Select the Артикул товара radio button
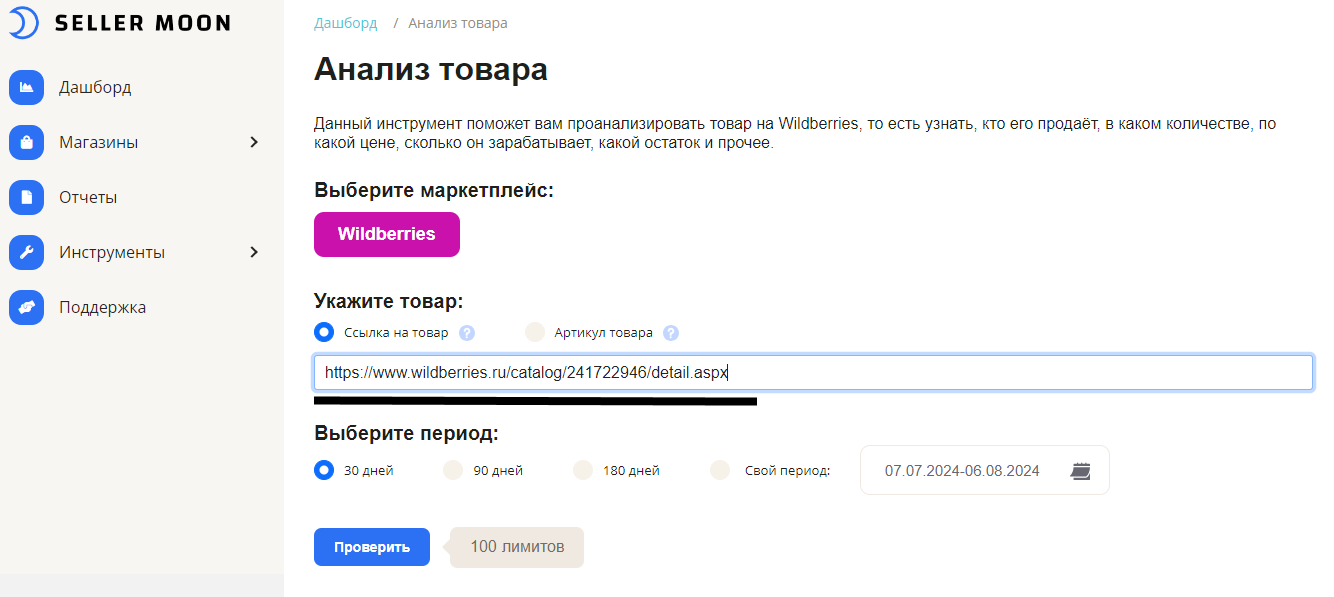 [x=535, y=332]
